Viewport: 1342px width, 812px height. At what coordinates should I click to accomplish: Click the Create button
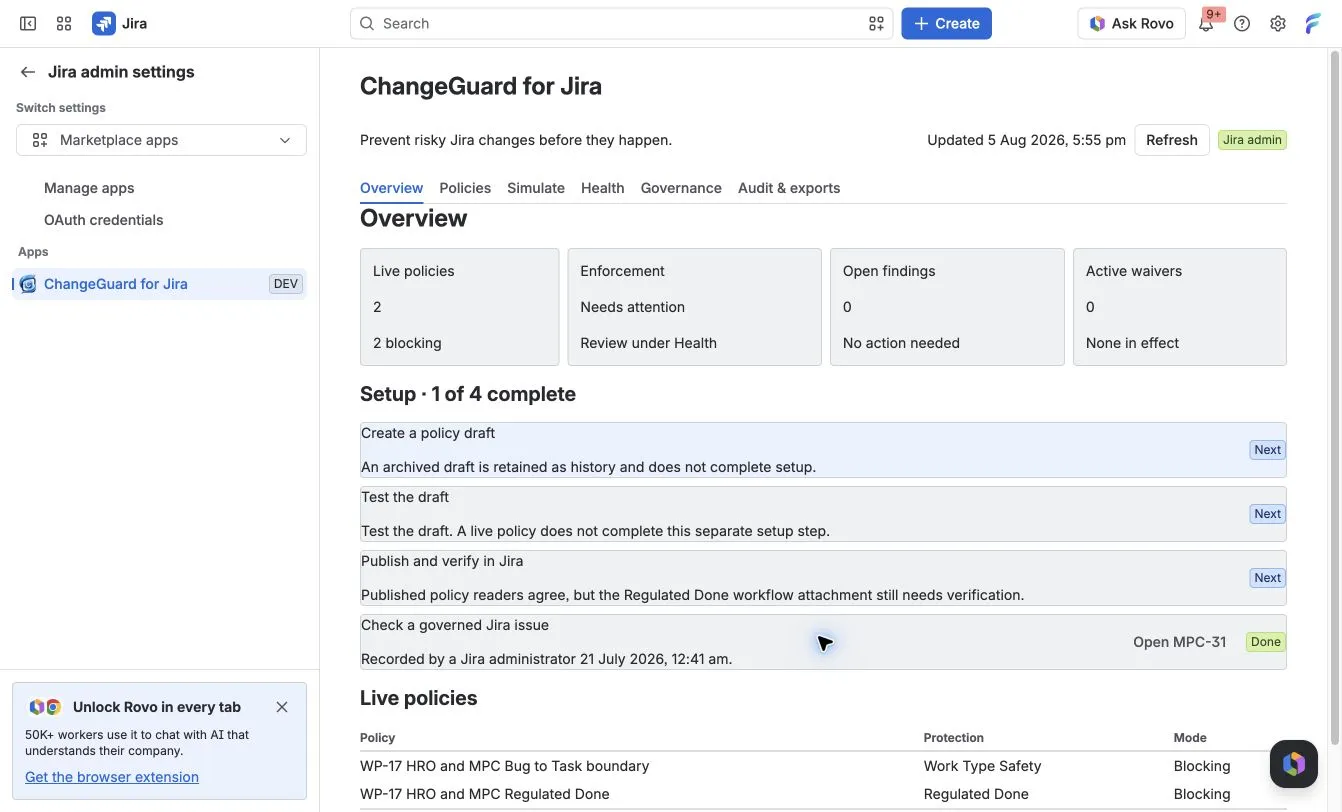pyautogui.click(x=946, y=23)
